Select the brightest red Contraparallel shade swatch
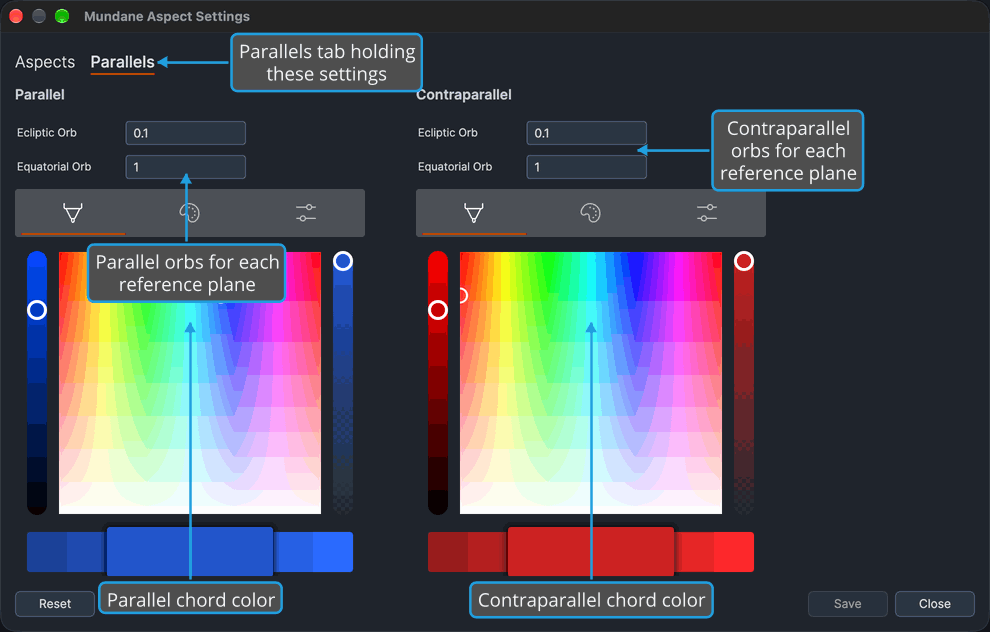This screenshot has width=990, height=632. 734,552
